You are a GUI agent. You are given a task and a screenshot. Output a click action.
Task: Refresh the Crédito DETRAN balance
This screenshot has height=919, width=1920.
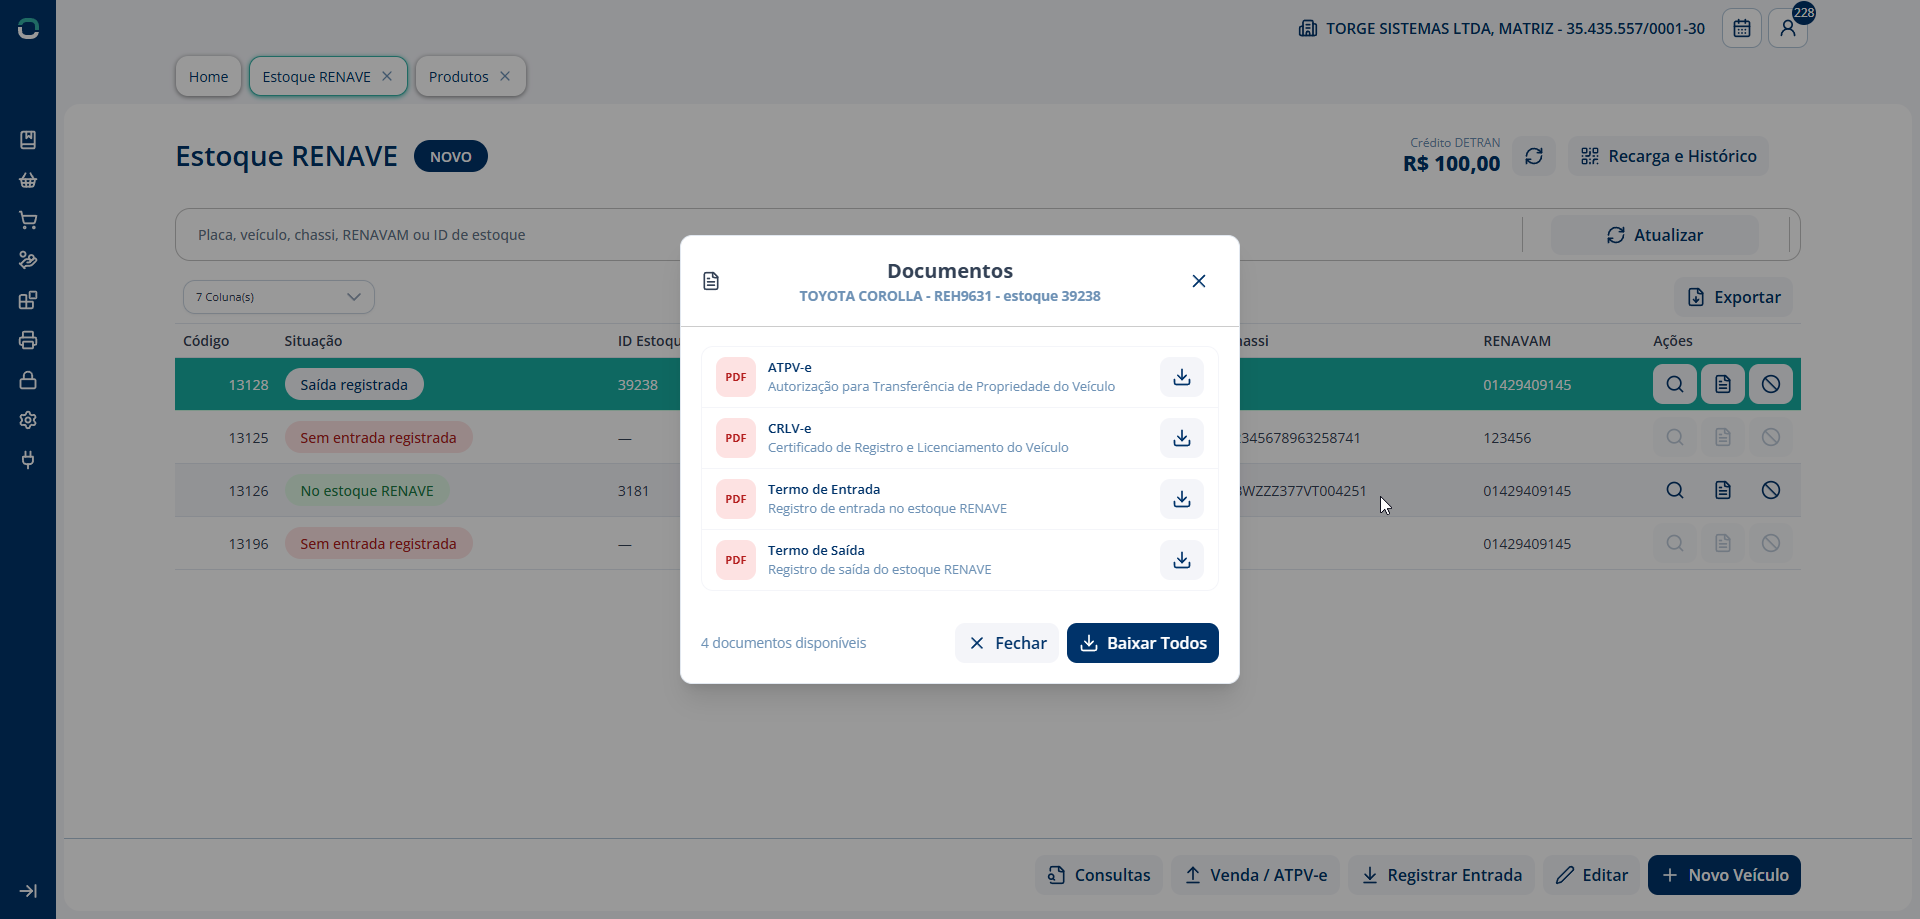point(1534,156)
